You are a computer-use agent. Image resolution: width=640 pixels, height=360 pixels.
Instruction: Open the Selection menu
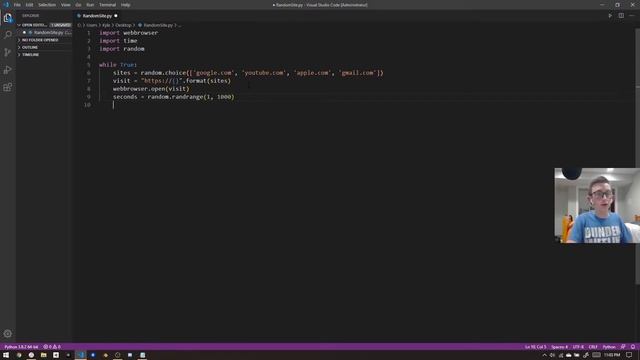[47, 5]
